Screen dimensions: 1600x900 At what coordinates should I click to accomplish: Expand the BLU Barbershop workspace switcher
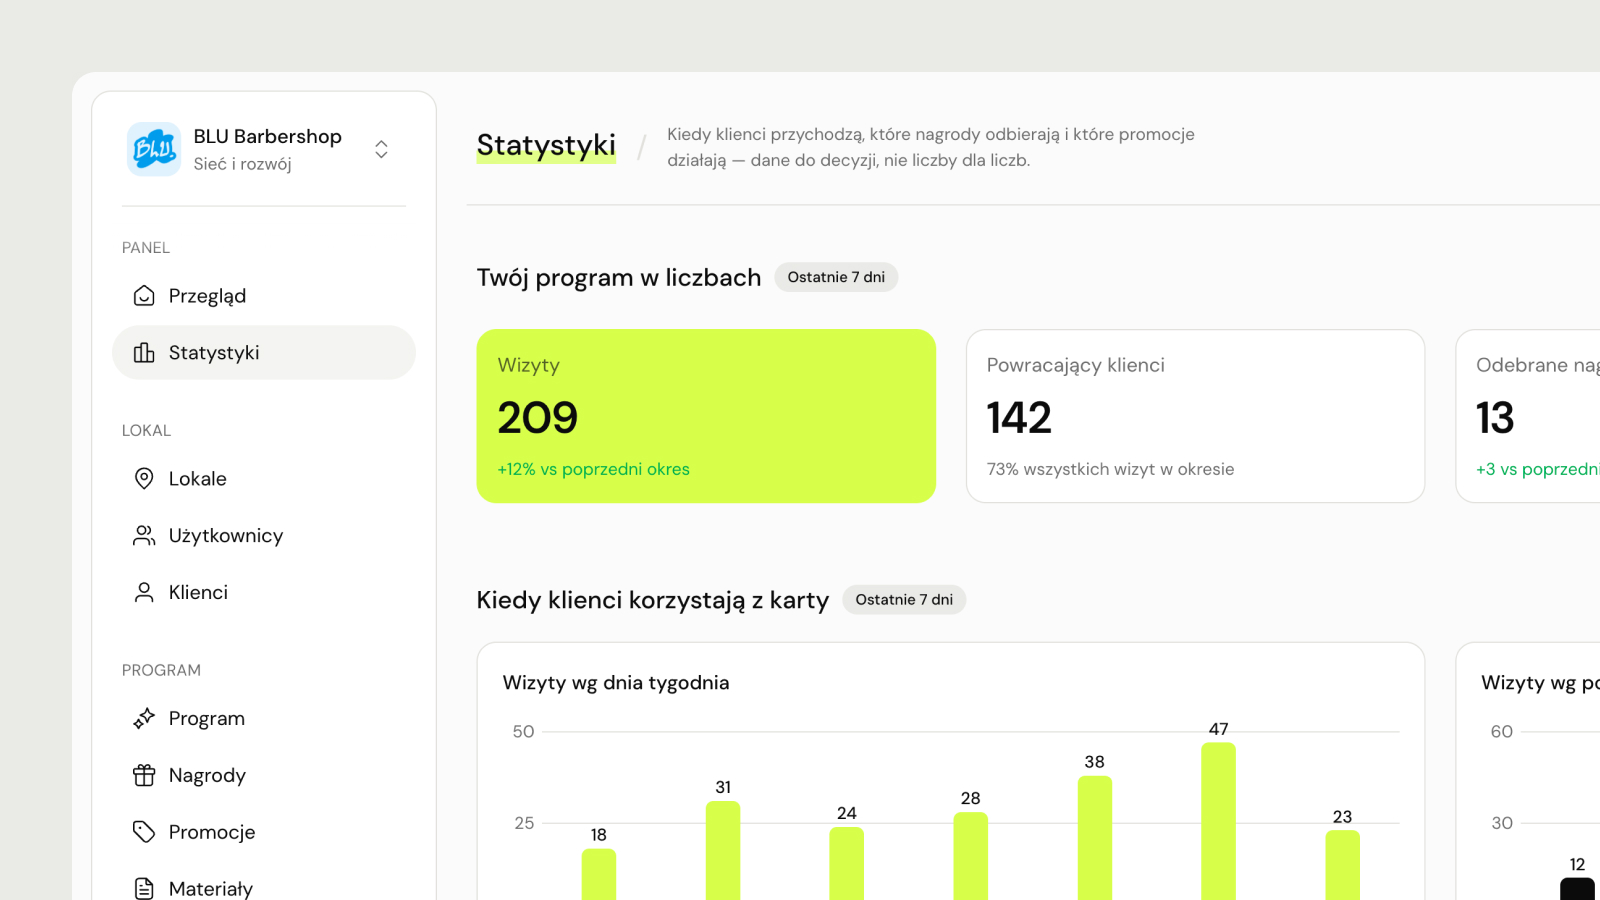pos(381,149)
